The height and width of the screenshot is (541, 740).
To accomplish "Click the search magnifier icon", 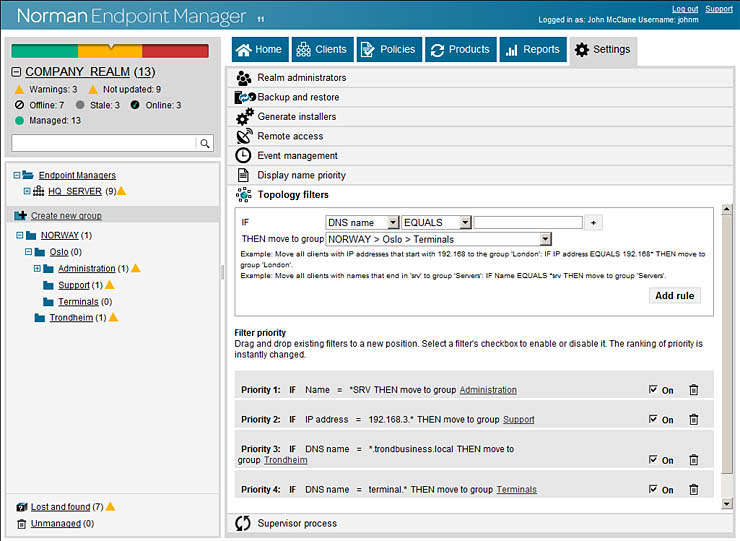I will pos(205,144).
